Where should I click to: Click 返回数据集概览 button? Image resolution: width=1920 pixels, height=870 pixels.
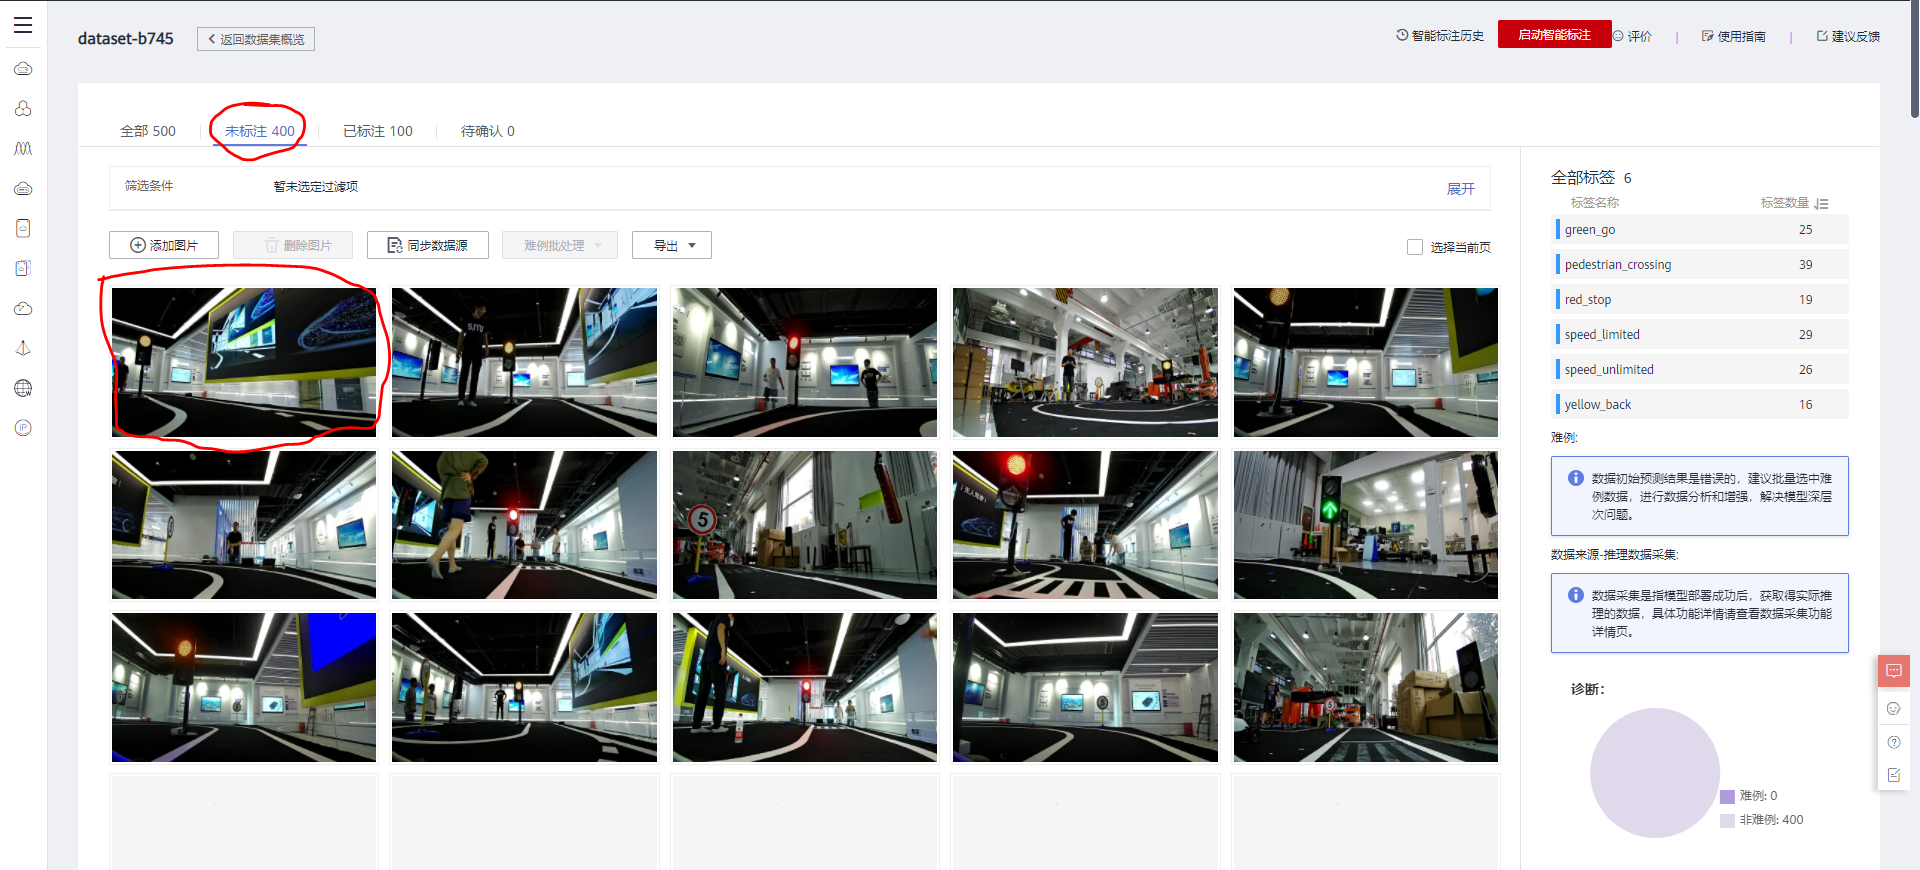click(256, 39)
